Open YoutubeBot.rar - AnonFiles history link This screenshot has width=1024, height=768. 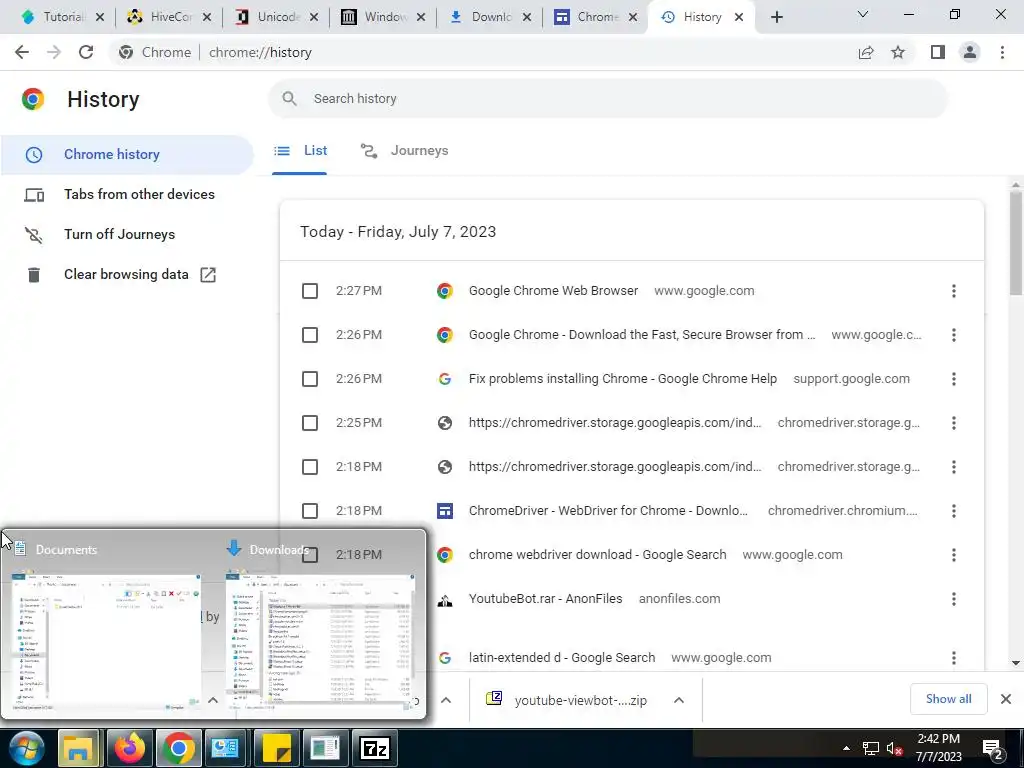[545, 599]
